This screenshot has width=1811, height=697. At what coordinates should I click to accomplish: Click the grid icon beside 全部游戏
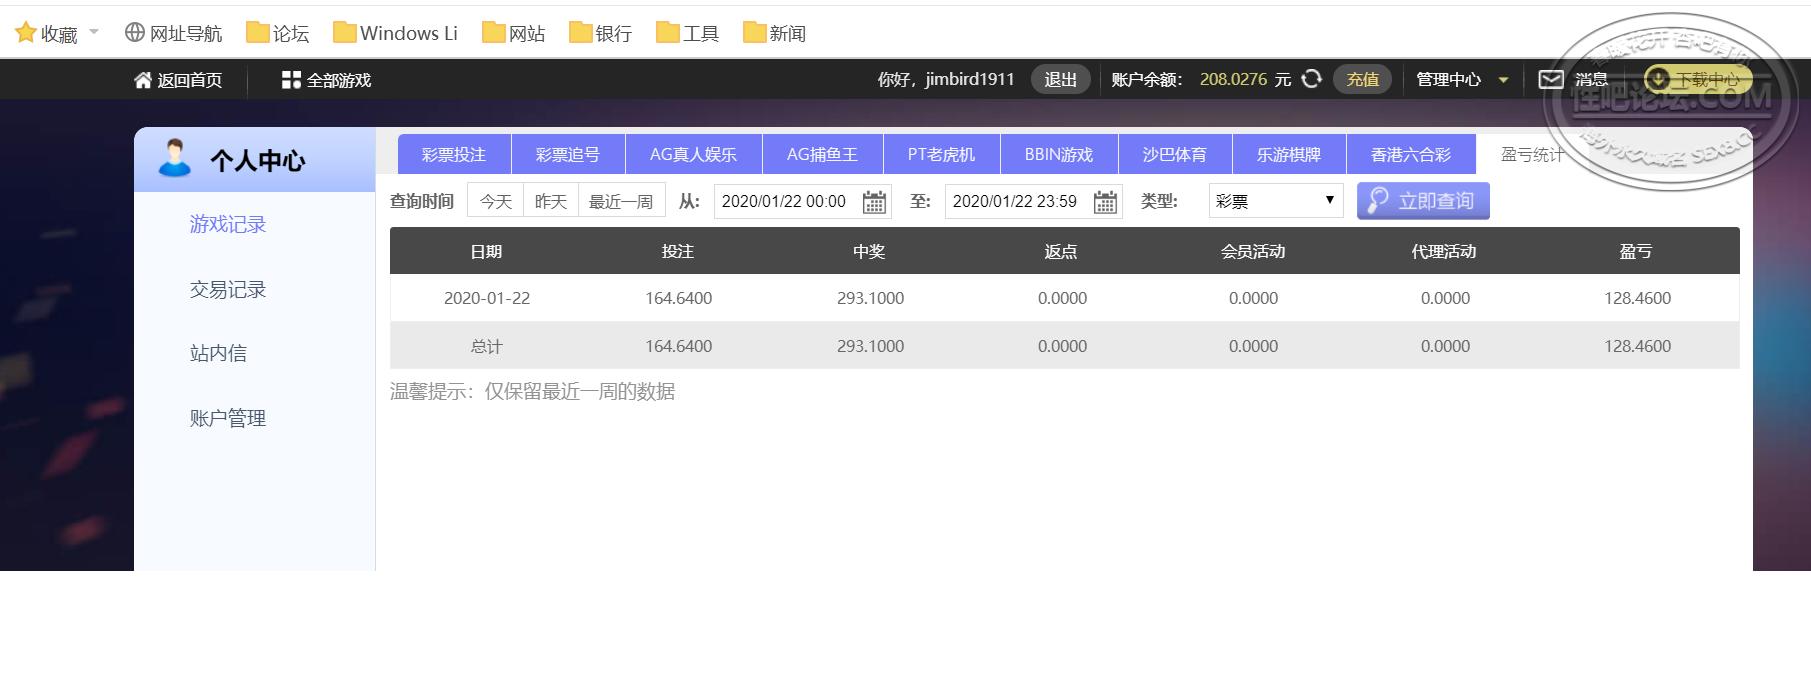(x=291, y=80)
